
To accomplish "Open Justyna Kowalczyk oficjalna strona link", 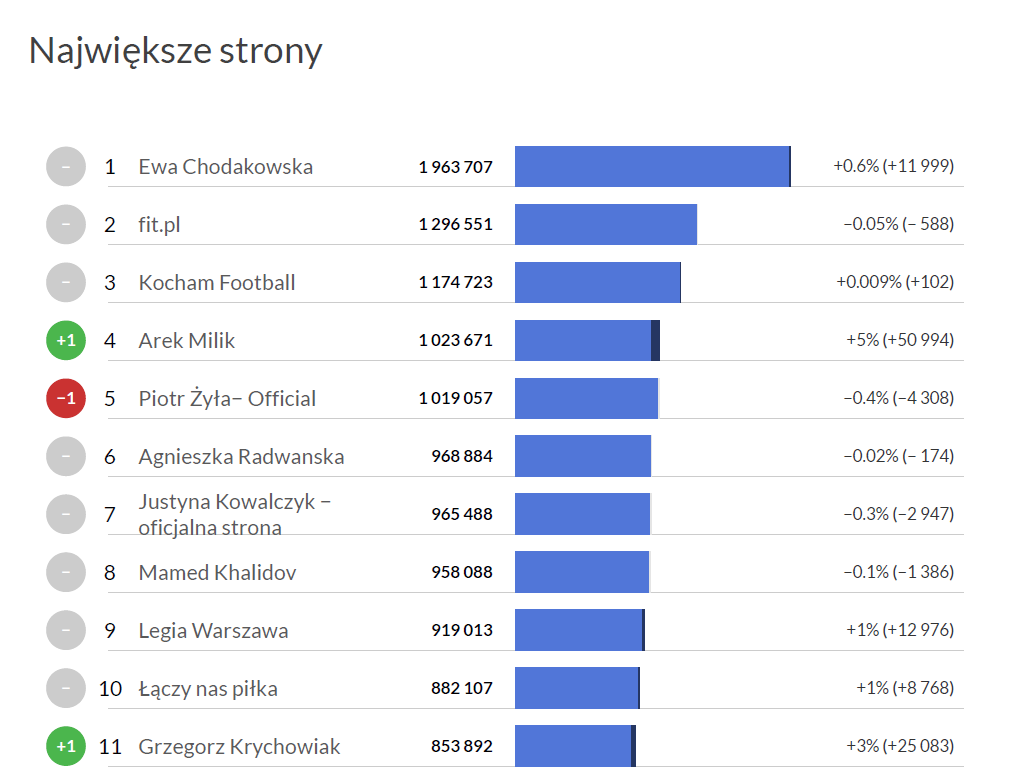I will (x=235, y=514).
